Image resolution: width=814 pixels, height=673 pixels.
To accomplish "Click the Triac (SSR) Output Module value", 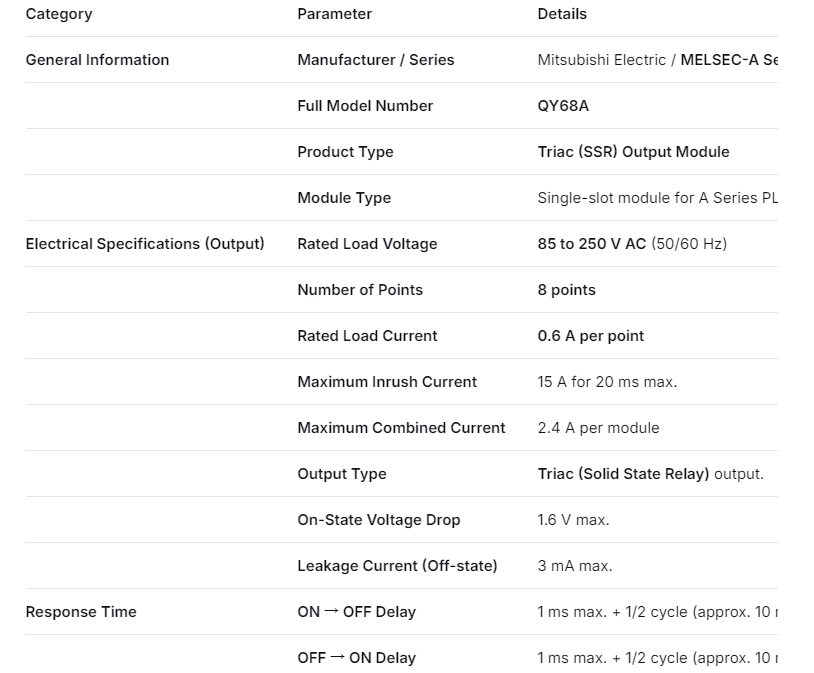I will (633, 152).
